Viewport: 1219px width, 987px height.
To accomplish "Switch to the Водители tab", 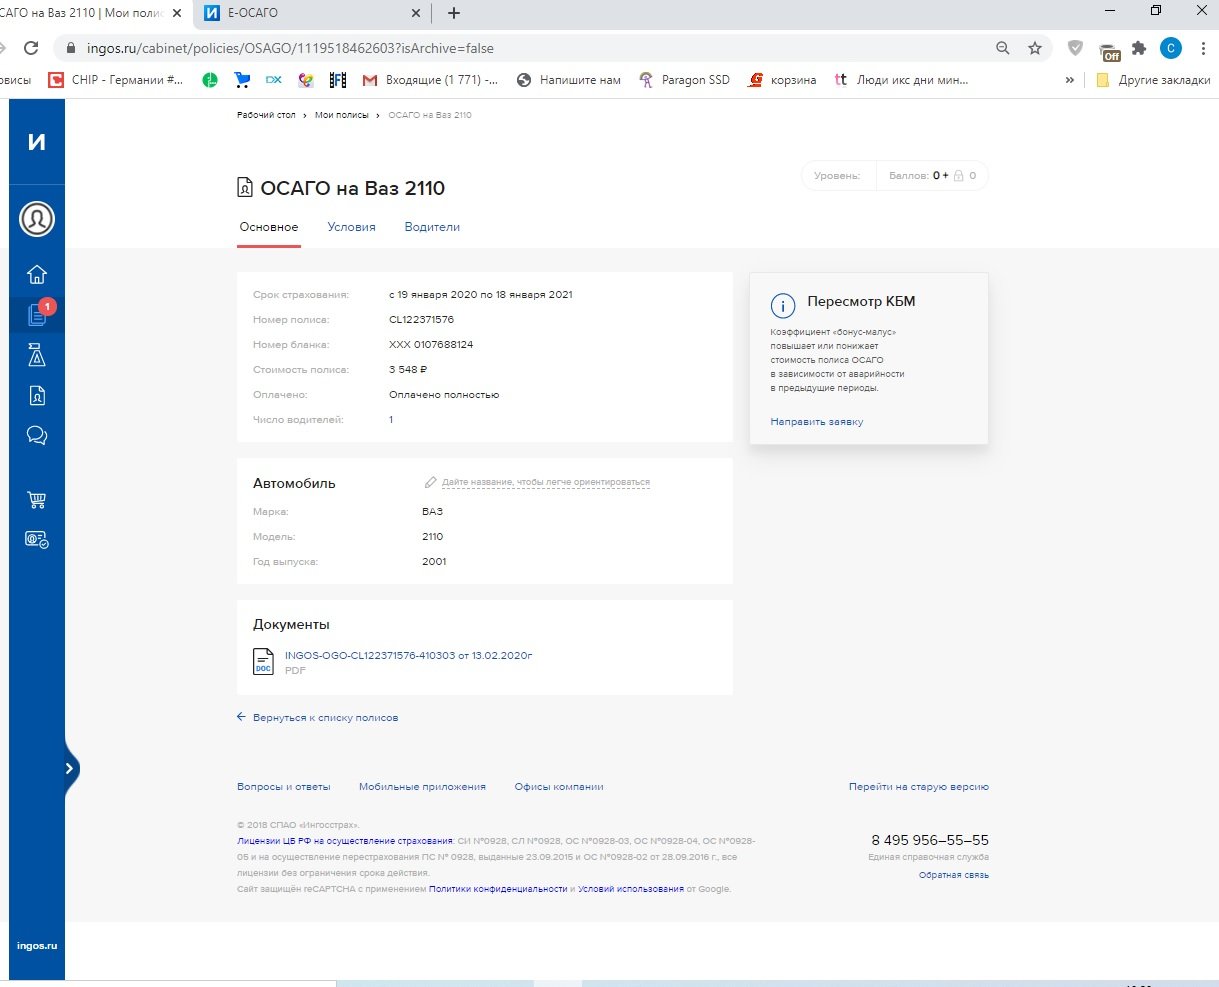I will (432, 227).
